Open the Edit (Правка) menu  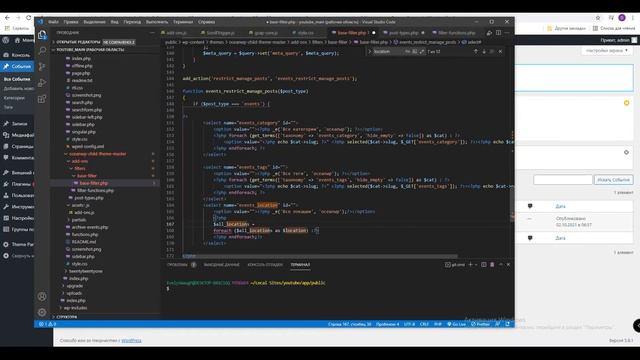pyautogui.click(x=71, y=22)
